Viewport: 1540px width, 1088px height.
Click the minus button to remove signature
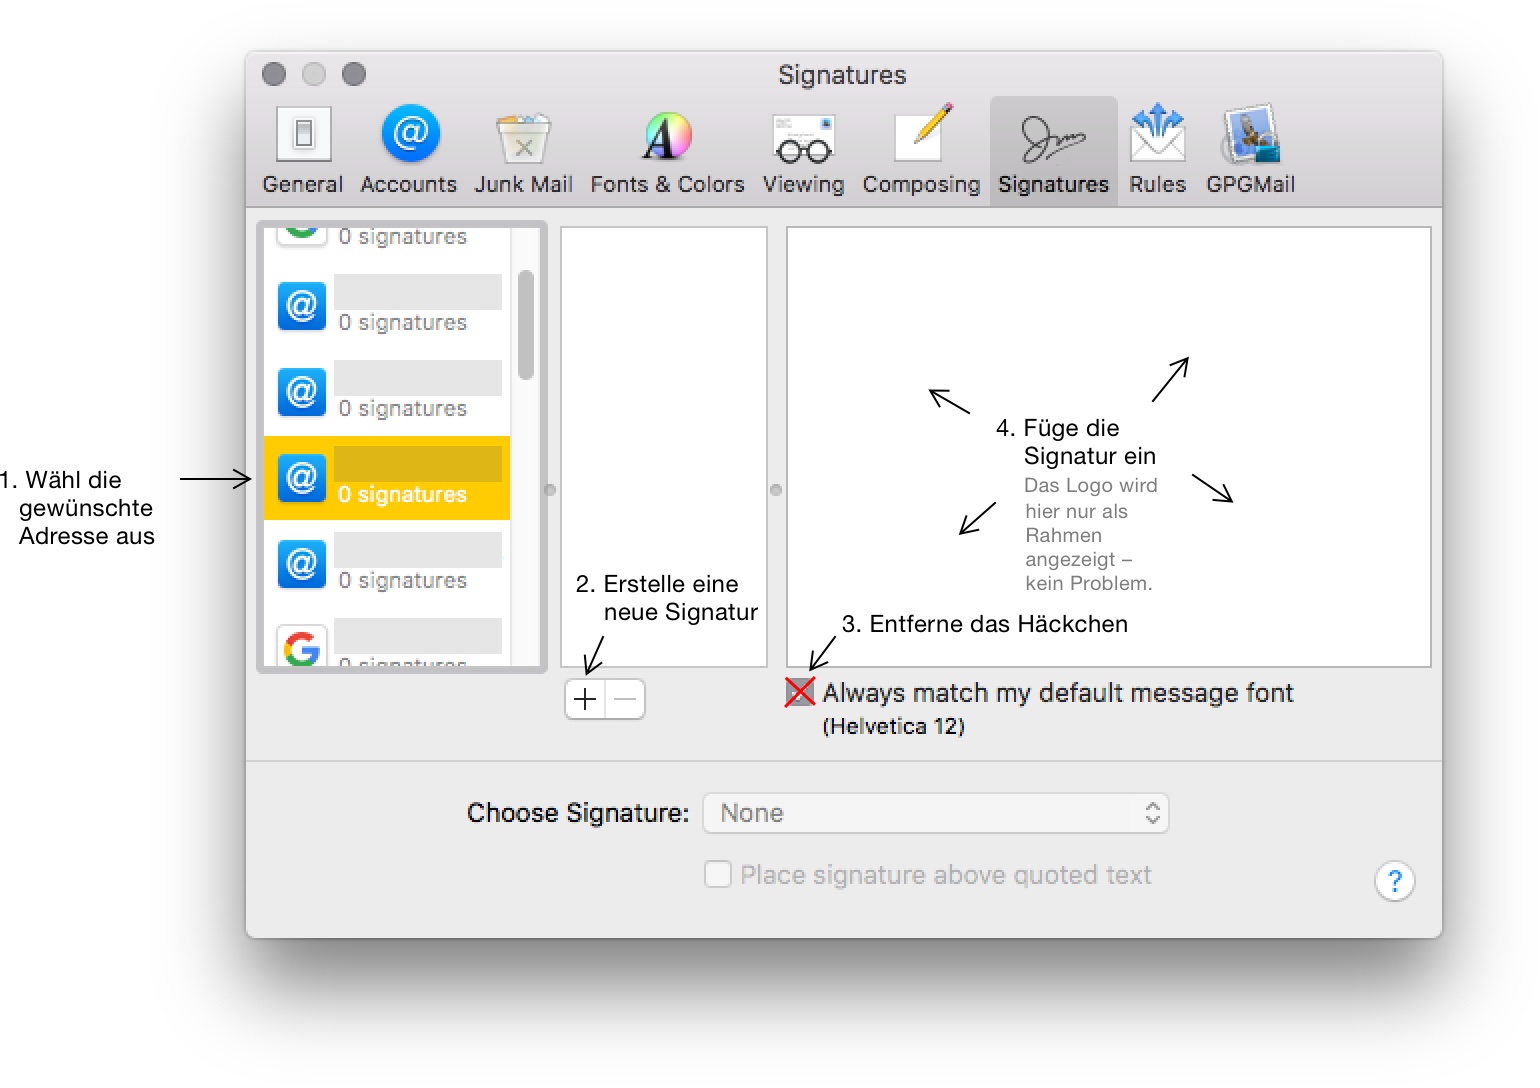[x=625, y=699]
